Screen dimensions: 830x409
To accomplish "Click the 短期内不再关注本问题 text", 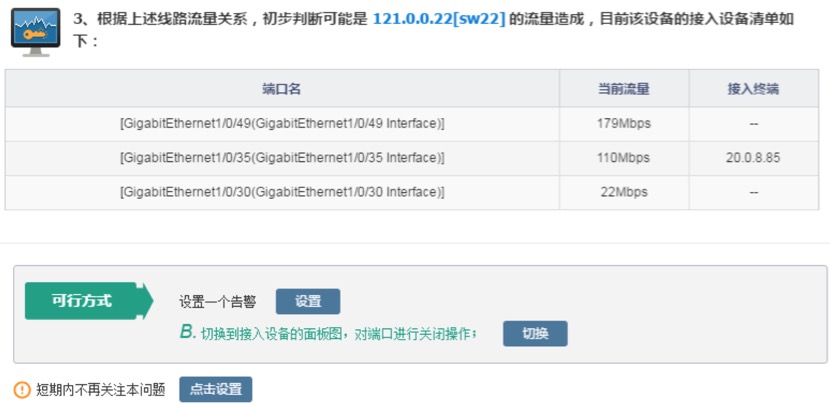I will coord(100,390).
